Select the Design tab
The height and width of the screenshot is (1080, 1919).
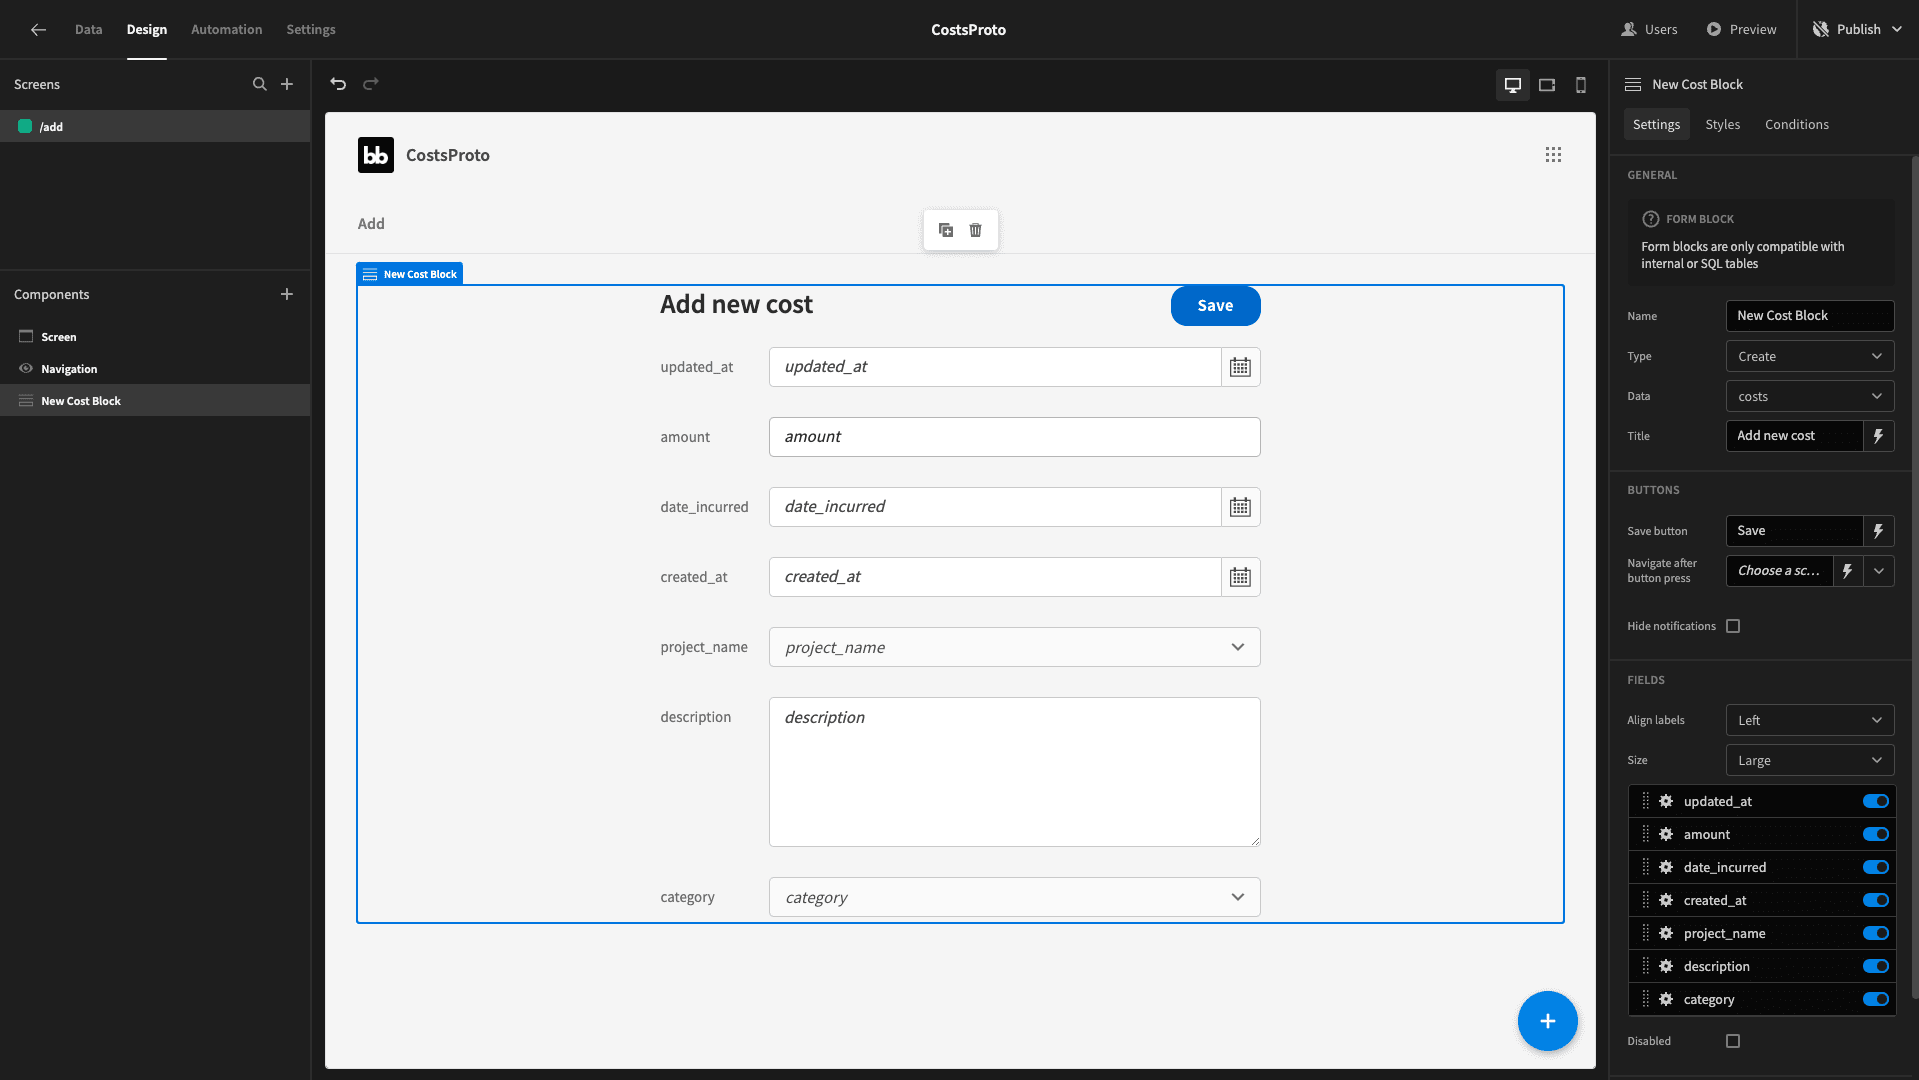[x=147, y=30]
